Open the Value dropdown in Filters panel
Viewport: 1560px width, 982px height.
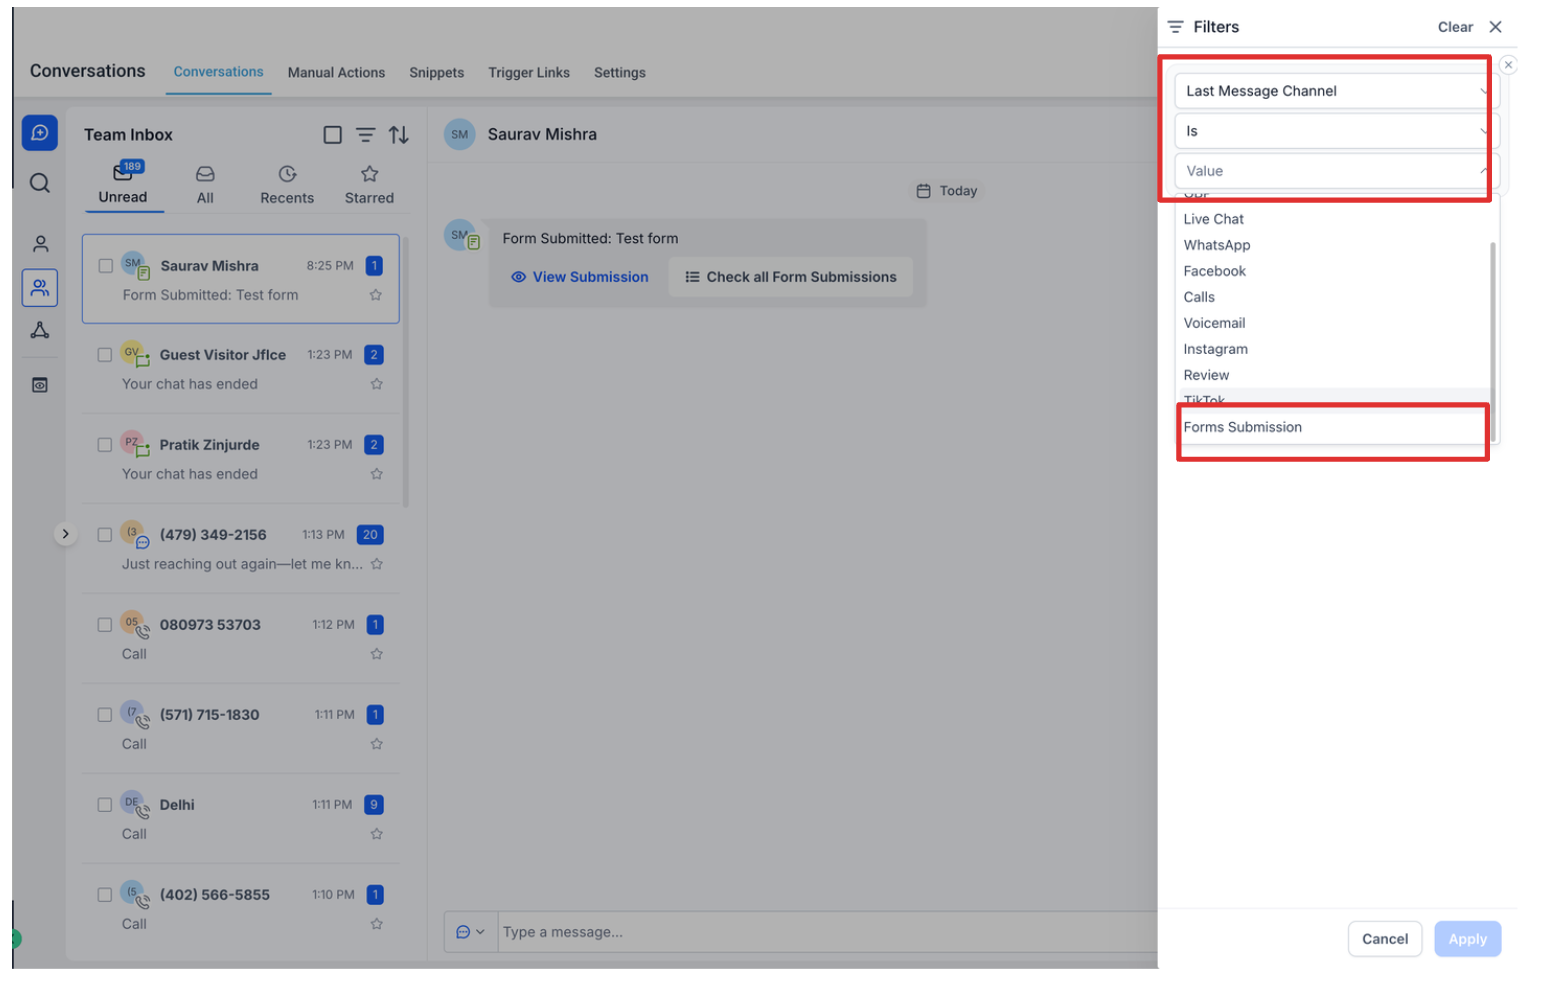coord(1331,170)
